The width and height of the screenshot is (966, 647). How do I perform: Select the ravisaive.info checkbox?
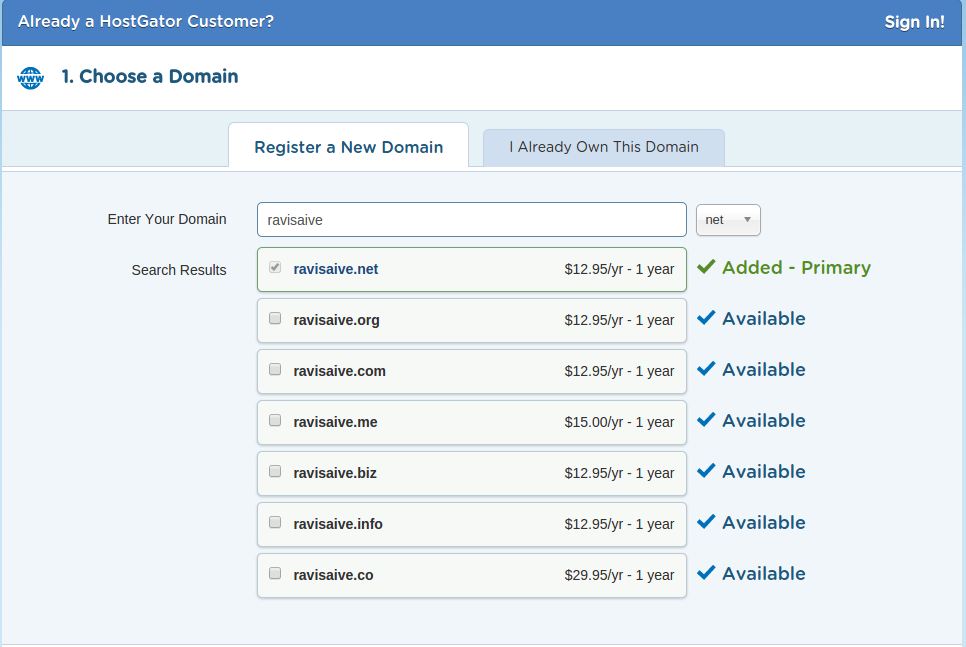point(275,523)
